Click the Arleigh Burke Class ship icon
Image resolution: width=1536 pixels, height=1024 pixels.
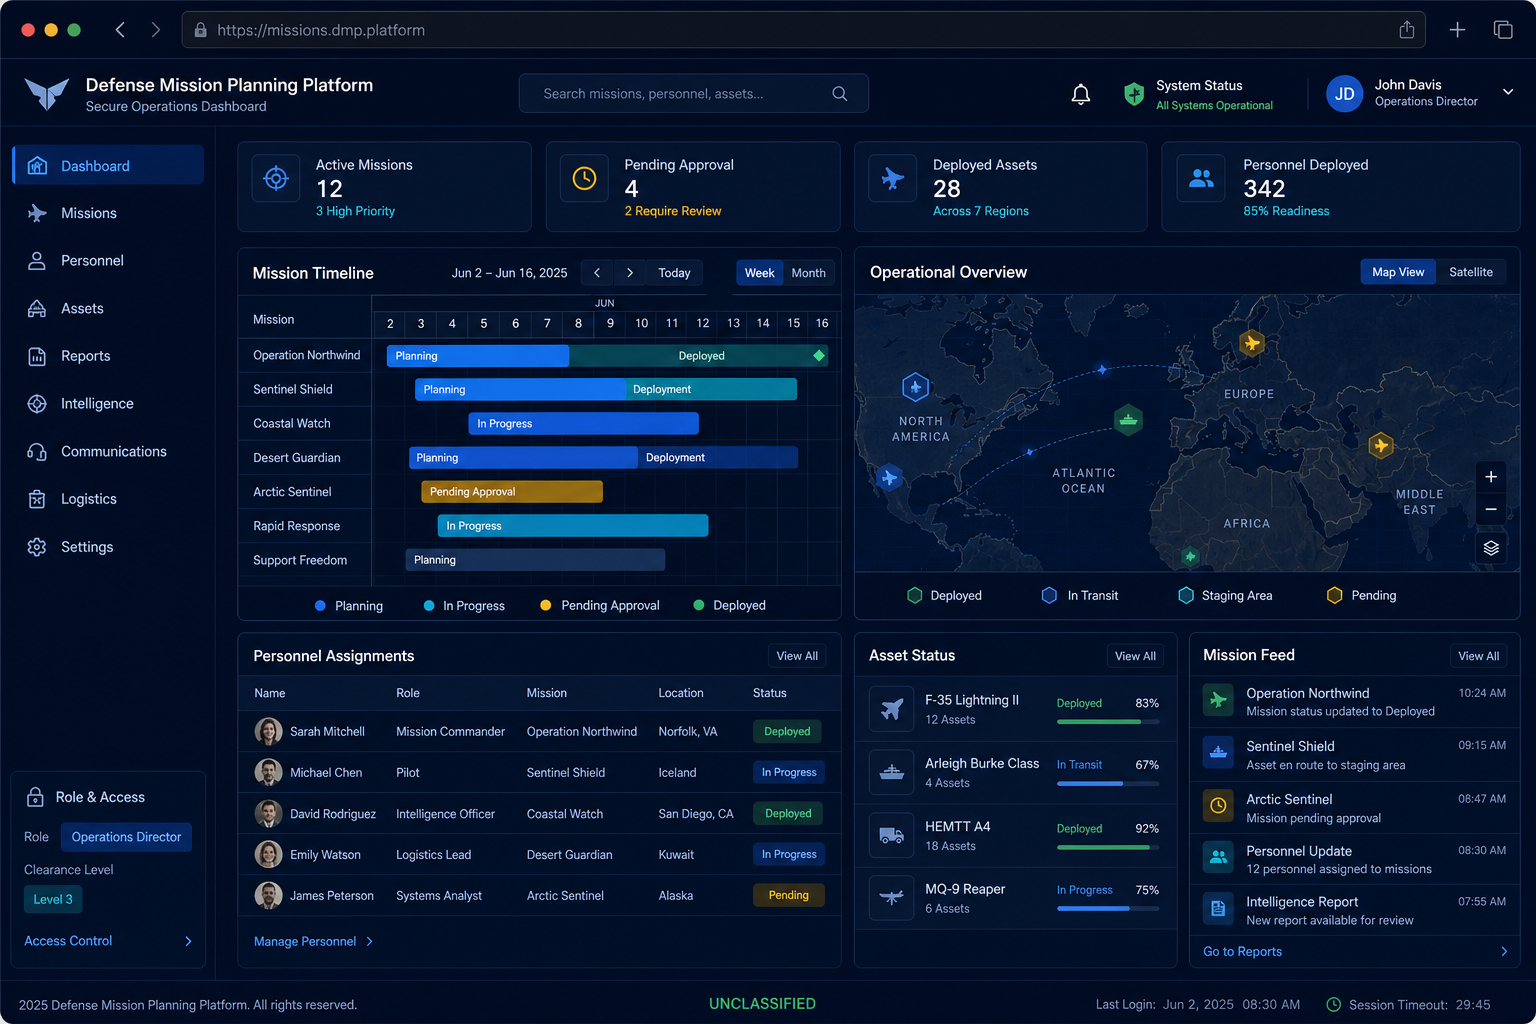click(892, 772)
